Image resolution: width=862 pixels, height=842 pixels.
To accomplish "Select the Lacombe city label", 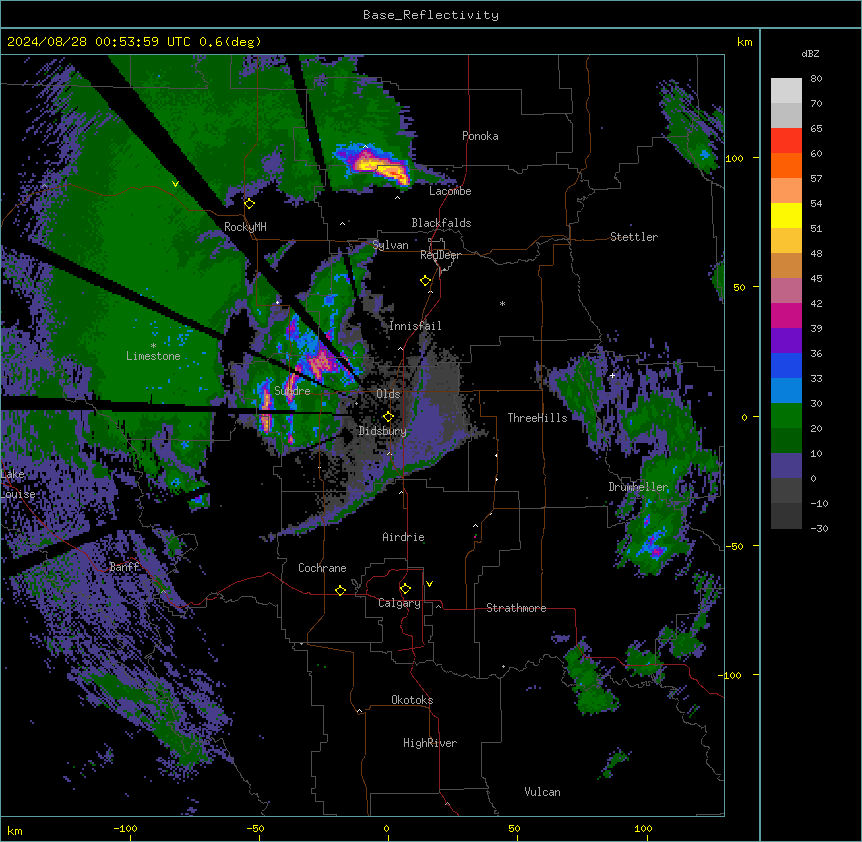I will (450, 191).
